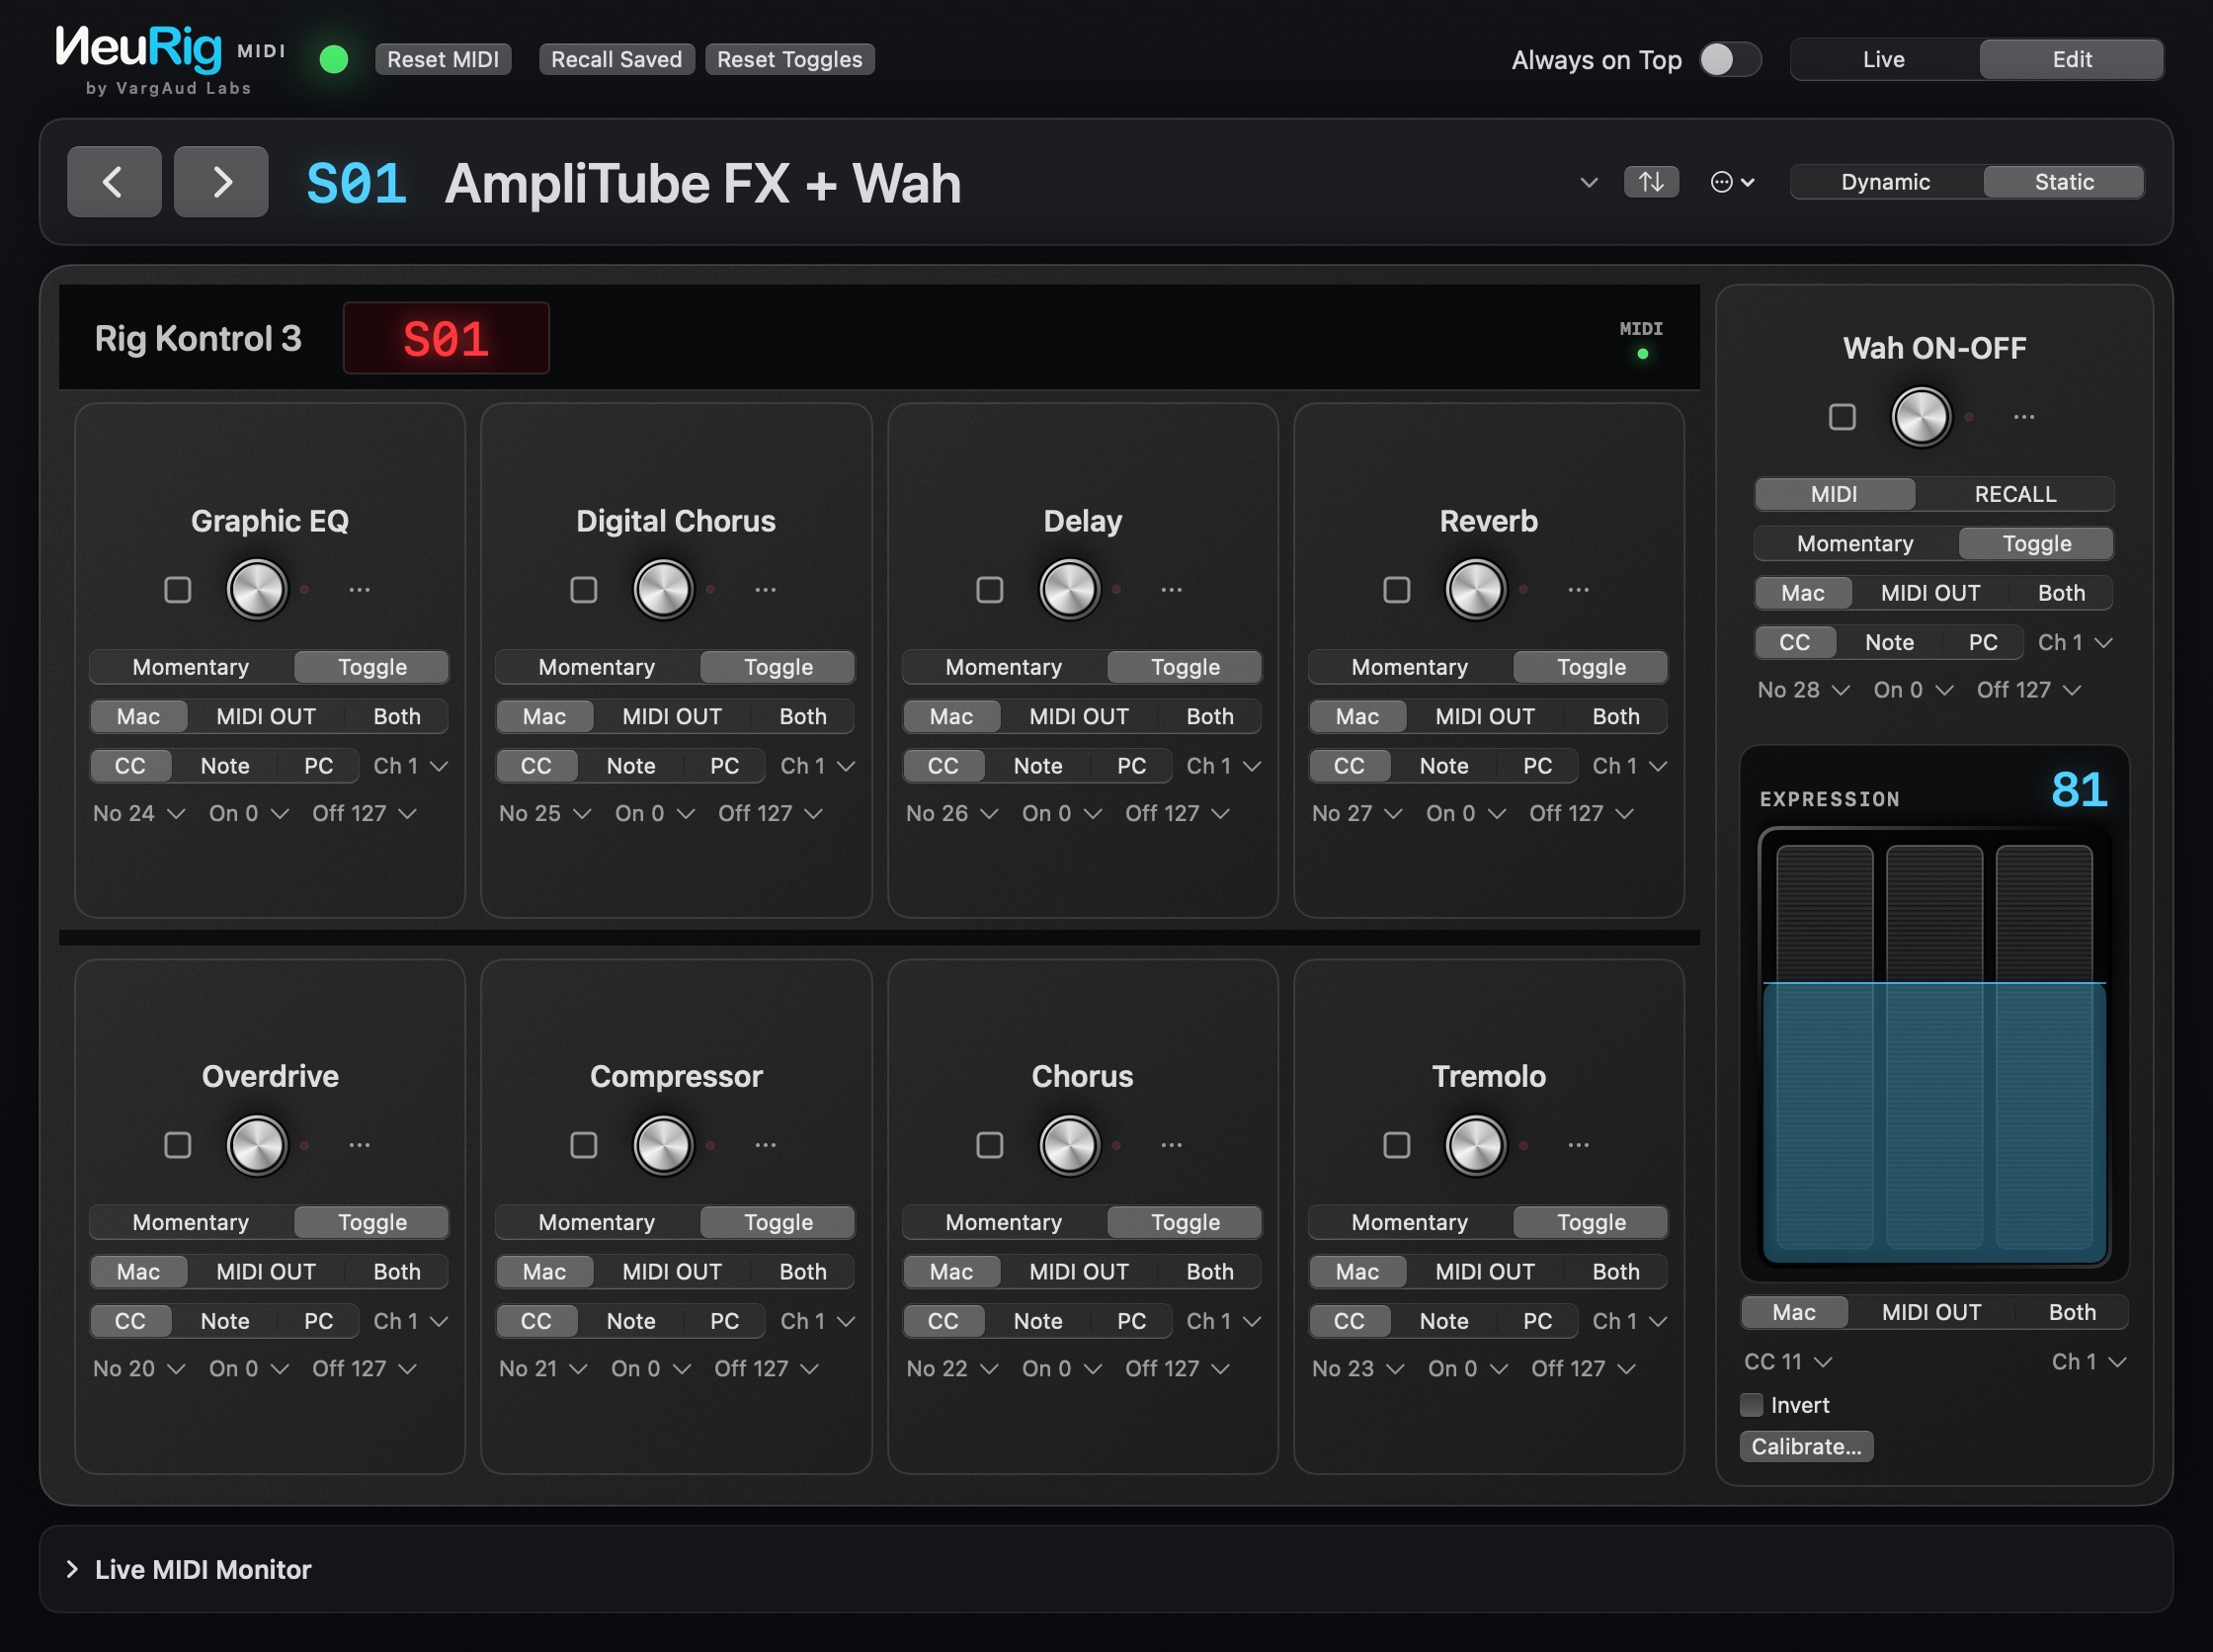Click the Wah ON-OFF footswitch knob

click(x=1921, y=416)
